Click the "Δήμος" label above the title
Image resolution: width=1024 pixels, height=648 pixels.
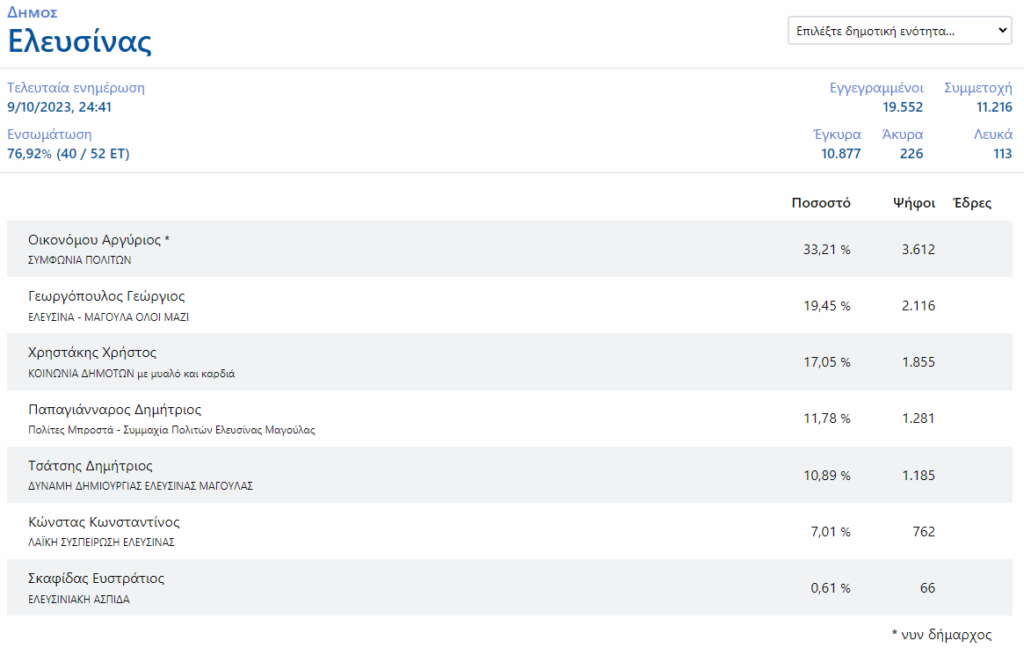pos(32,13)
